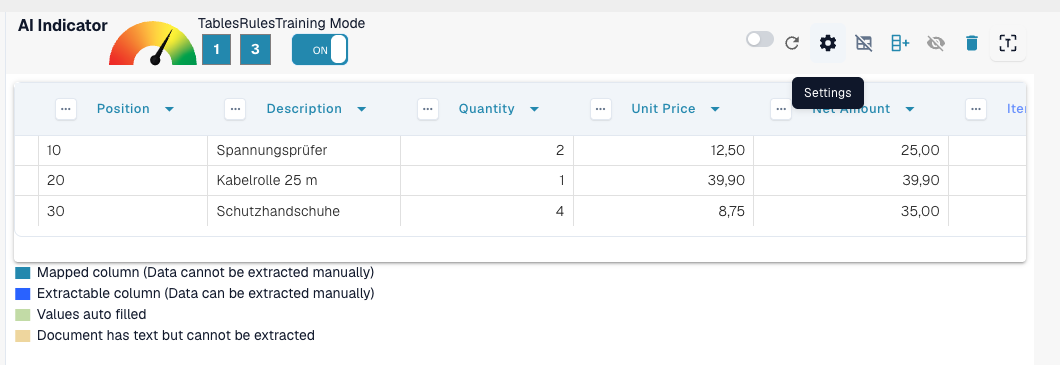Click the Tables count badge showing 1
Viewport: 1060px width, 365px height.
[216, 50]
